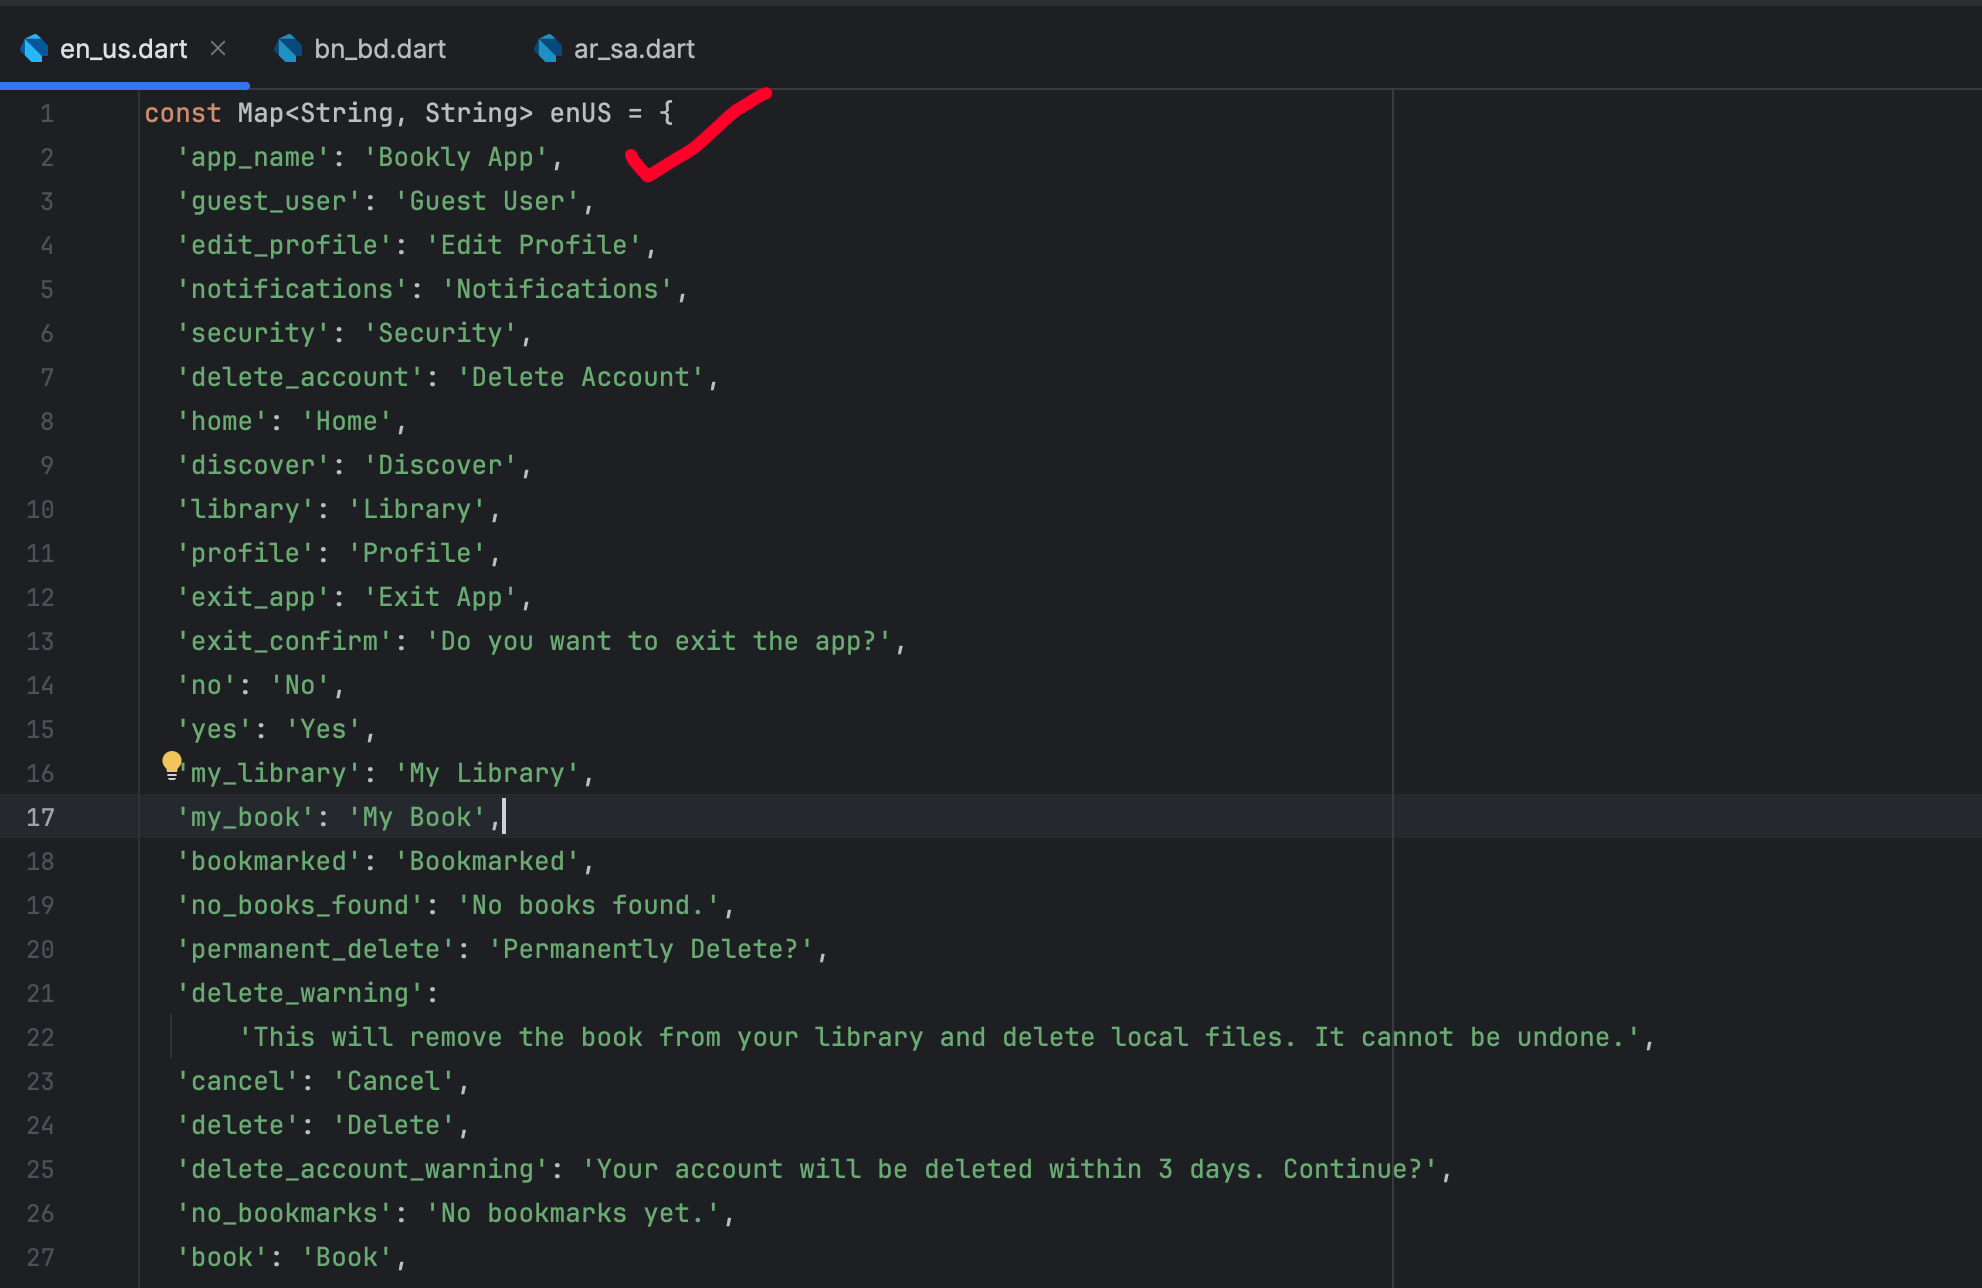Click the 'No' value on line 14

300,685
